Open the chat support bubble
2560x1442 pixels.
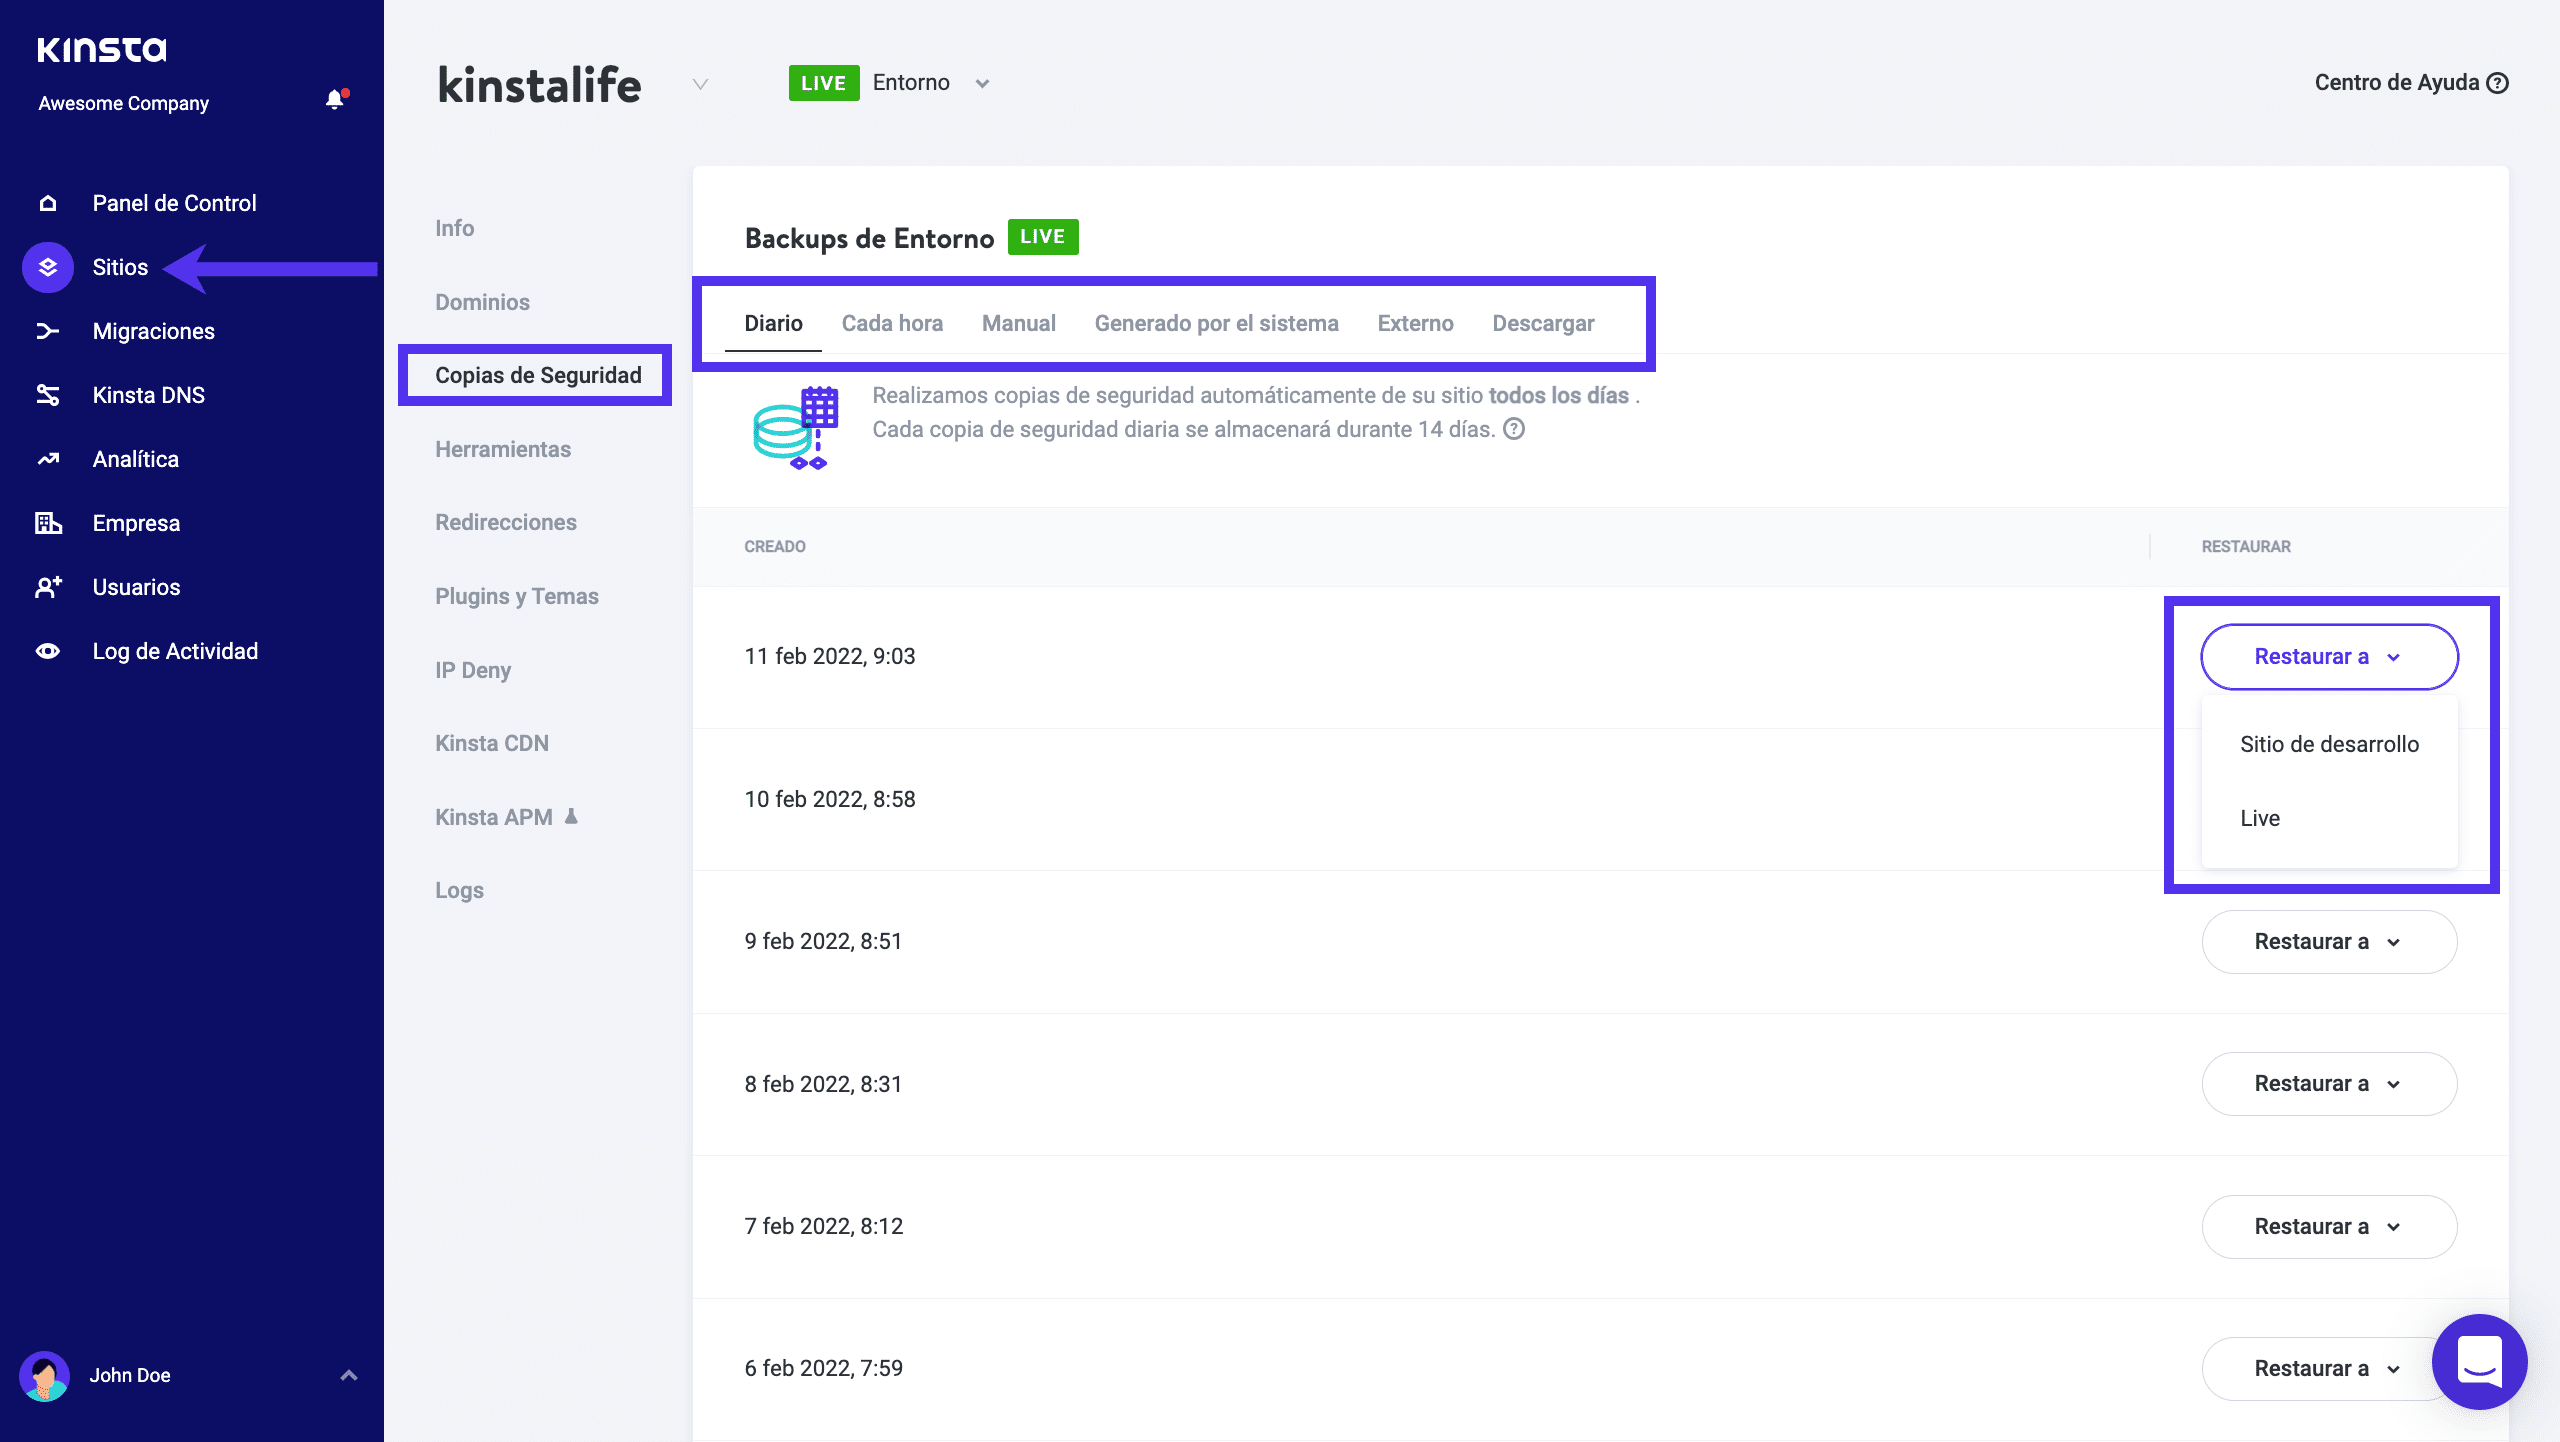(x=2478, y=1361)
